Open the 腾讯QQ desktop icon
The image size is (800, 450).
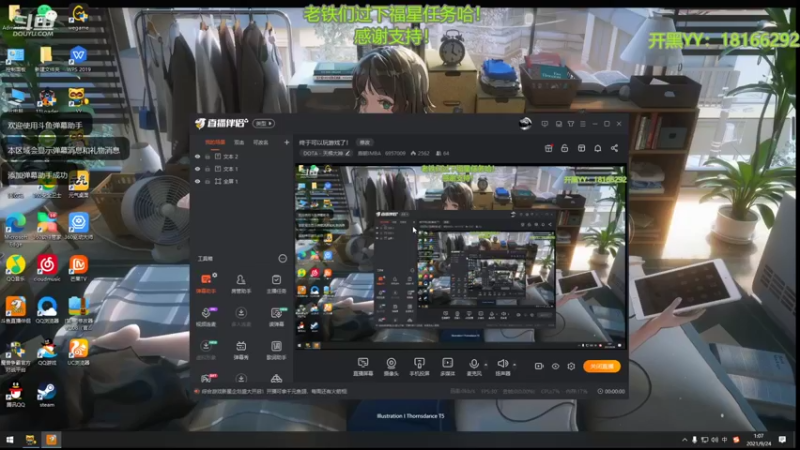tap(16, 394)
